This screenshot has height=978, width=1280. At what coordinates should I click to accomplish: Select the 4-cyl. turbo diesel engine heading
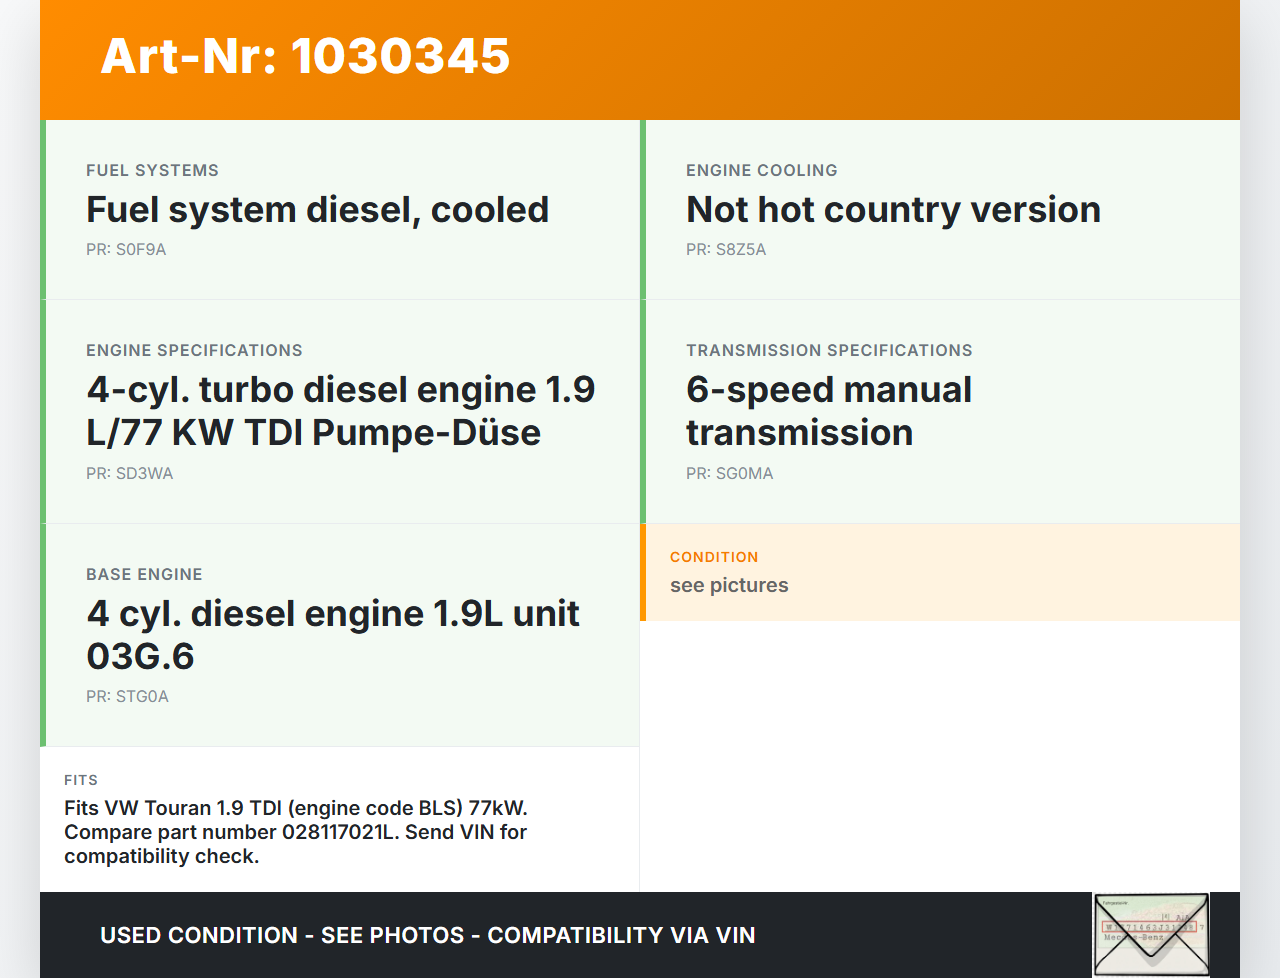340,411
